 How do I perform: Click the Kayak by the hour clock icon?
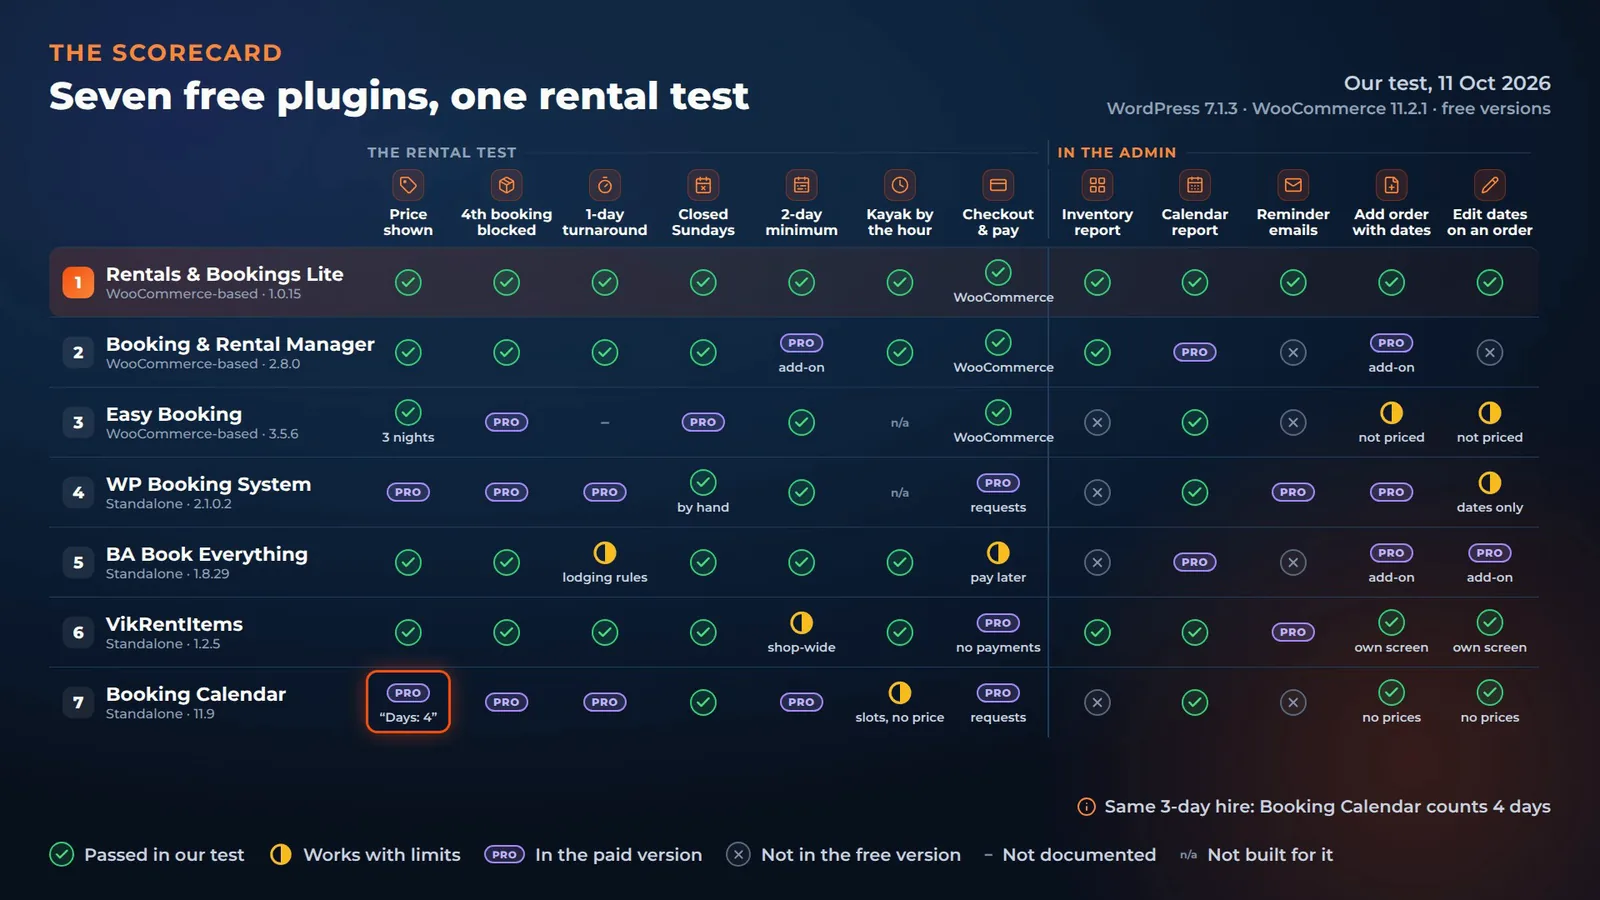tap(900, 185)
